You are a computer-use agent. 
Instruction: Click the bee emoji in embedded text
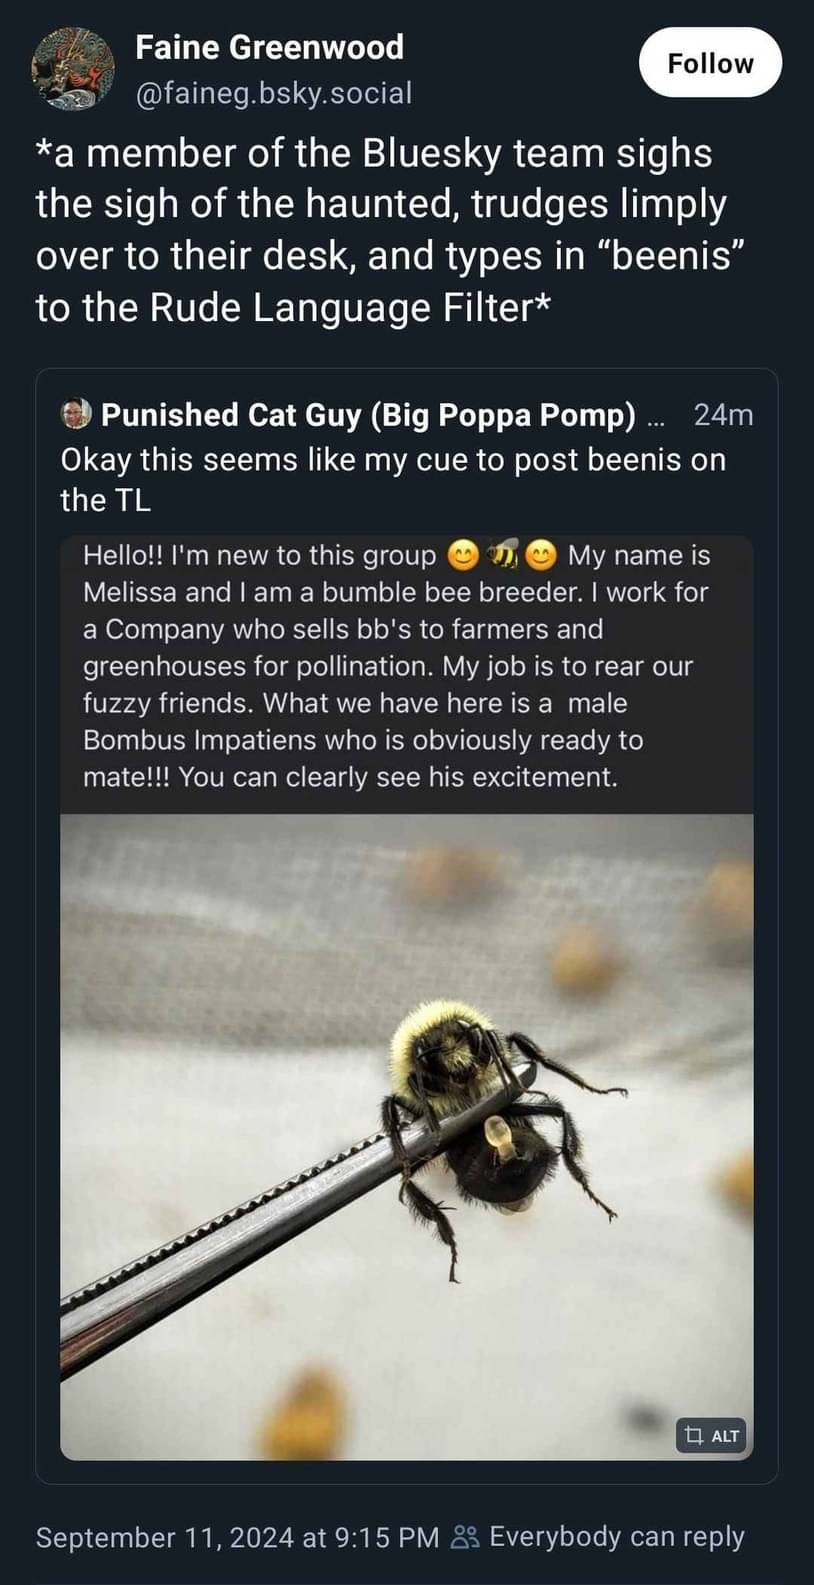pos(502,554)
